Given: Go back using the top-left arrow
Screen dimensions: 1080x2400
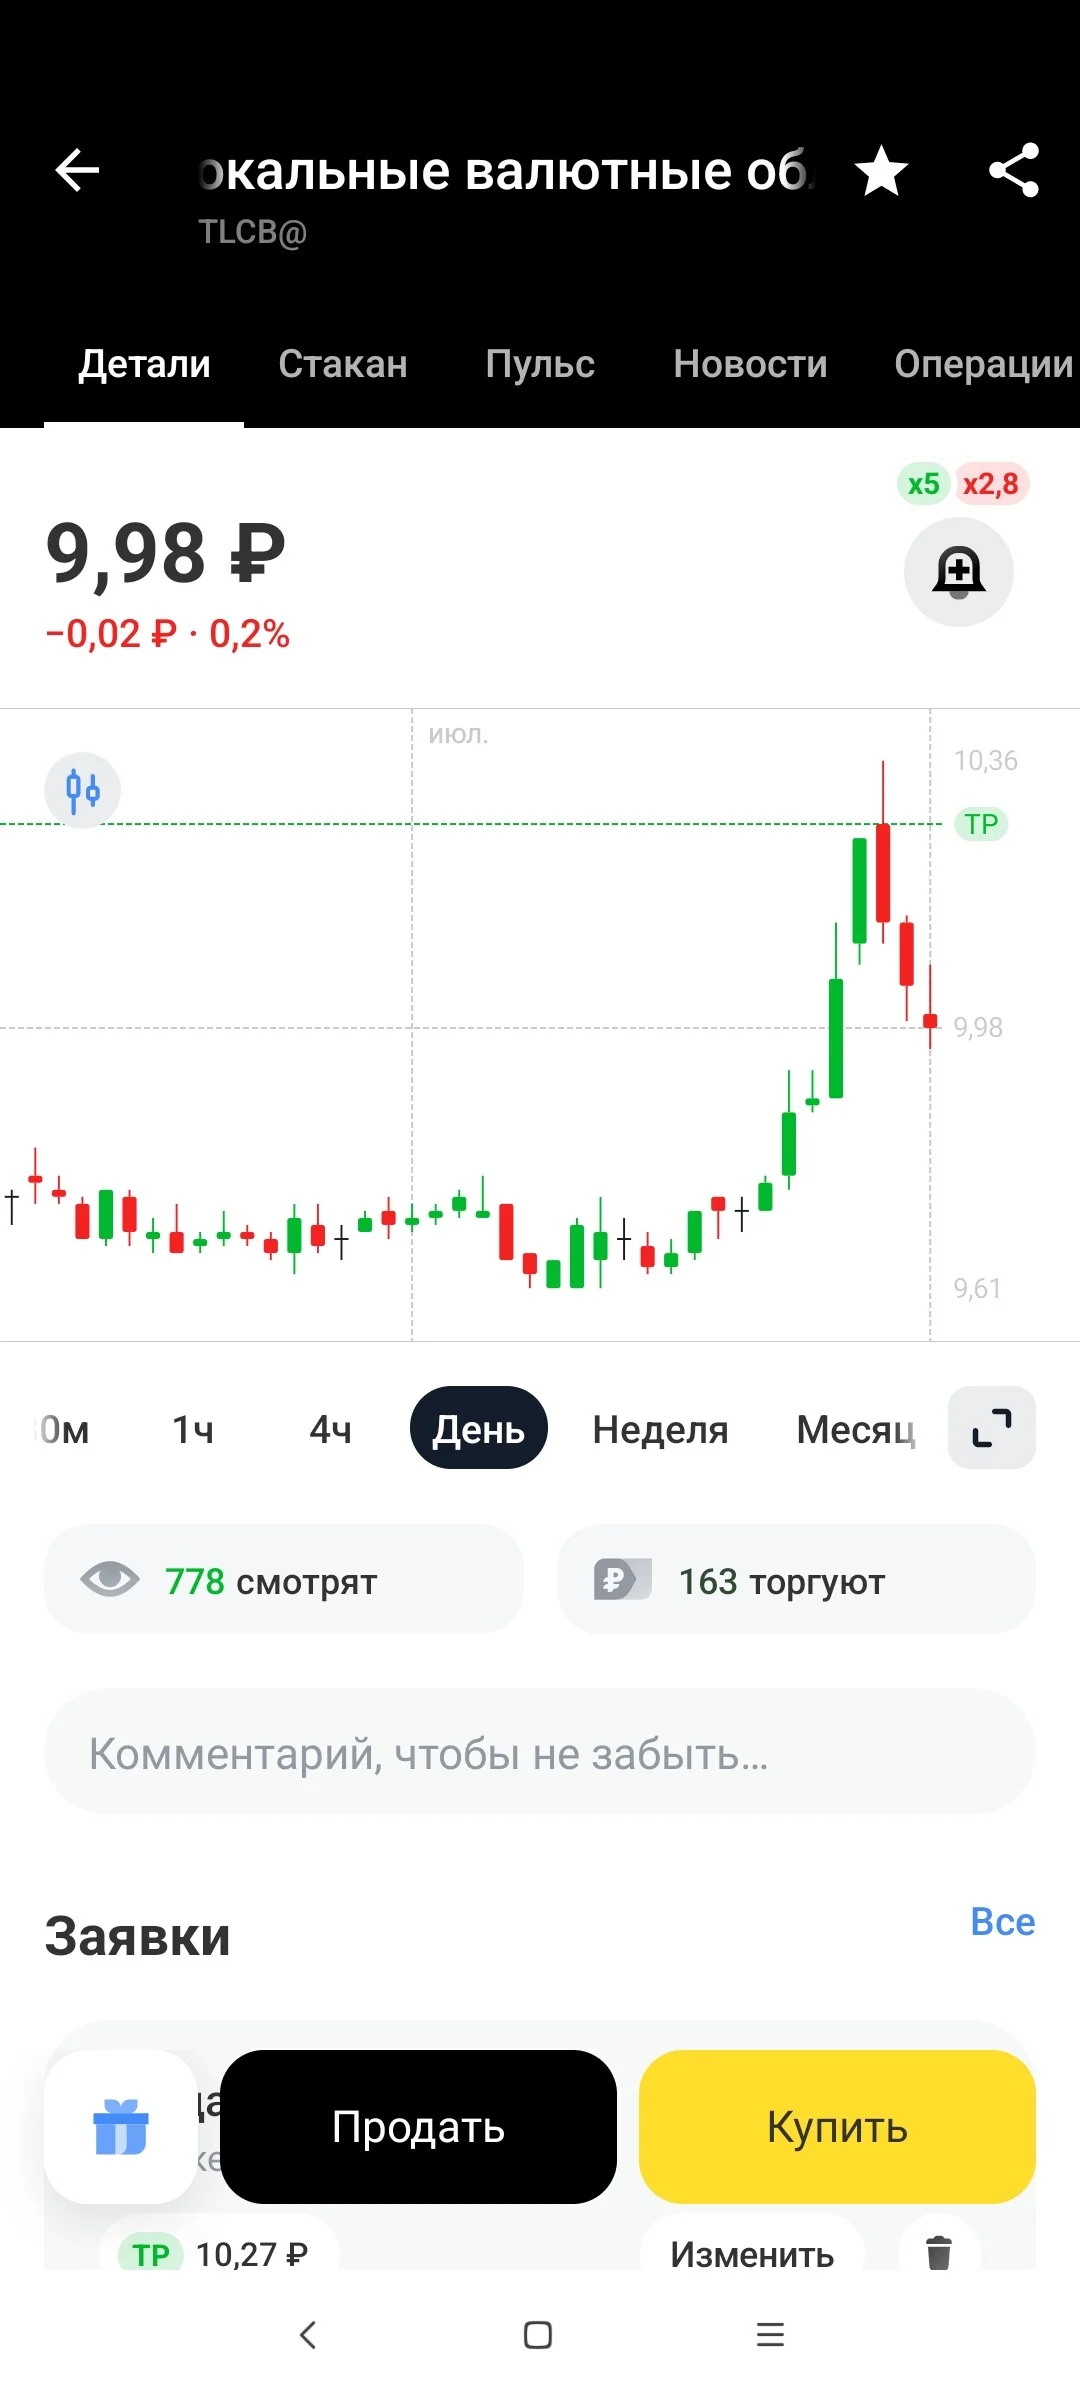Looking at the screenshot, I should pos(77,170).
